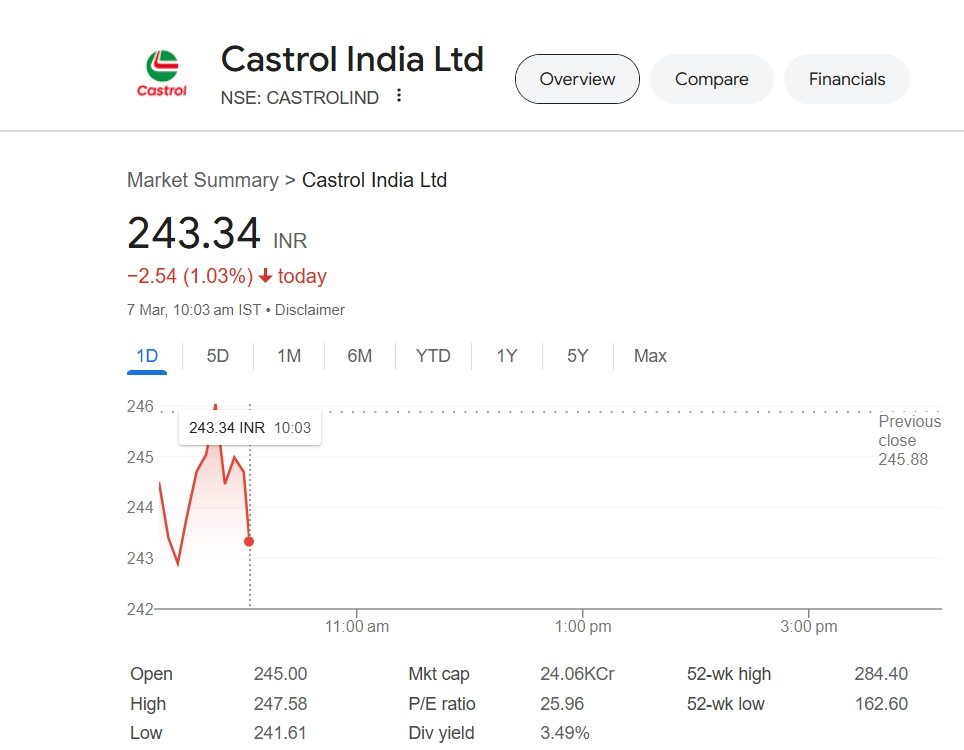Open the three-dot more options menu
The width and height of the screenshot is (964, 750).
[x=399, y=96]
